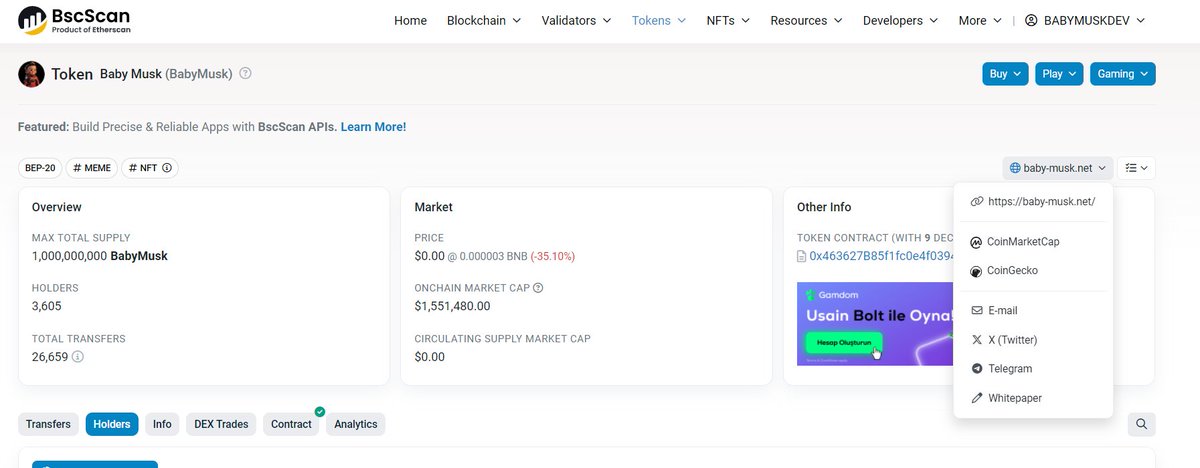1200x468 pixels.
Task: Click the info icon next to NFT tag
Action: click(167, 168)
